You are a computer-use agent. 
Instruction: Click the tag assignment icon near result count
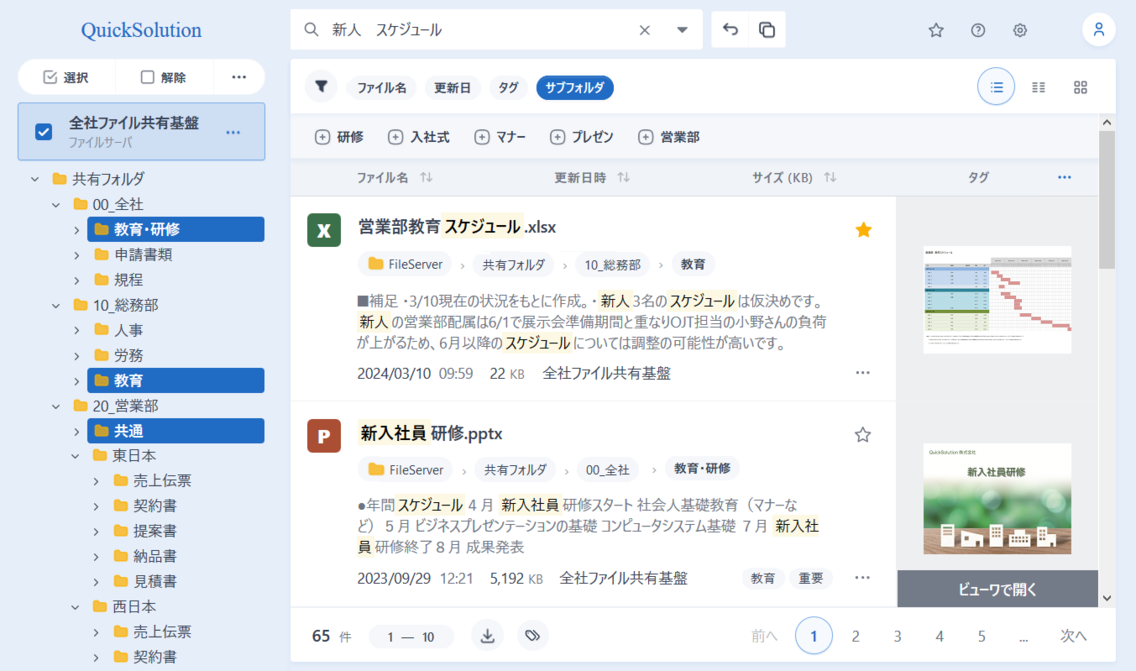point(532,635)
